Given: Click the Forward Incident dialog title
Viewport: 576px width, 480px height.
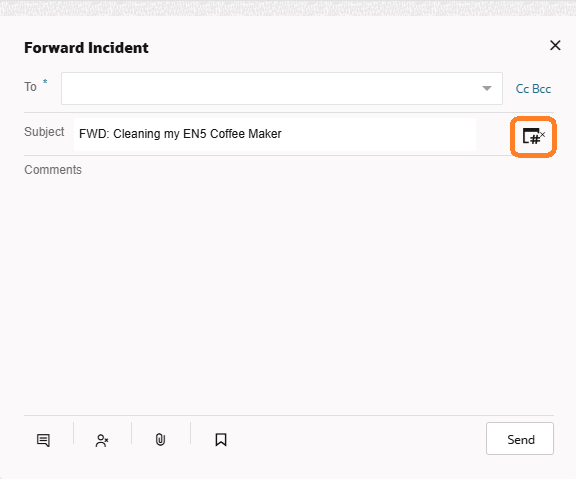Looking at the screenshot, I should [x=86, y=48].
